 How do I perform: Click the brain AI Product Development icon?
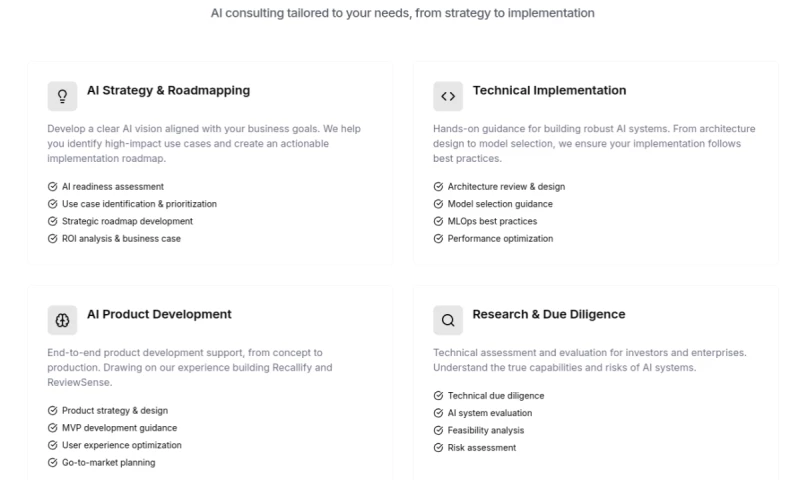62,320
